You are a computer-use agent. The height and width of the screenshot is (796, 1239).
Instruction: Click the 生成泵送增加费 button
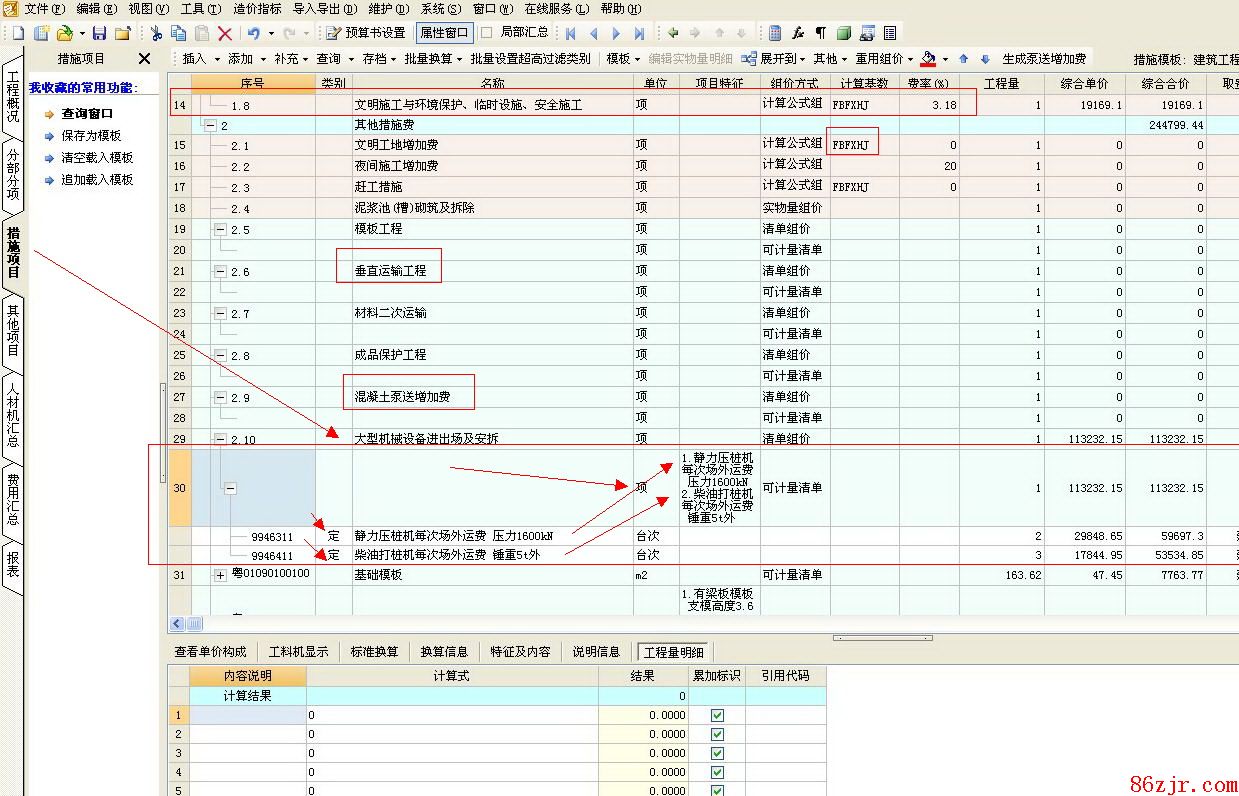(1044, 59)
